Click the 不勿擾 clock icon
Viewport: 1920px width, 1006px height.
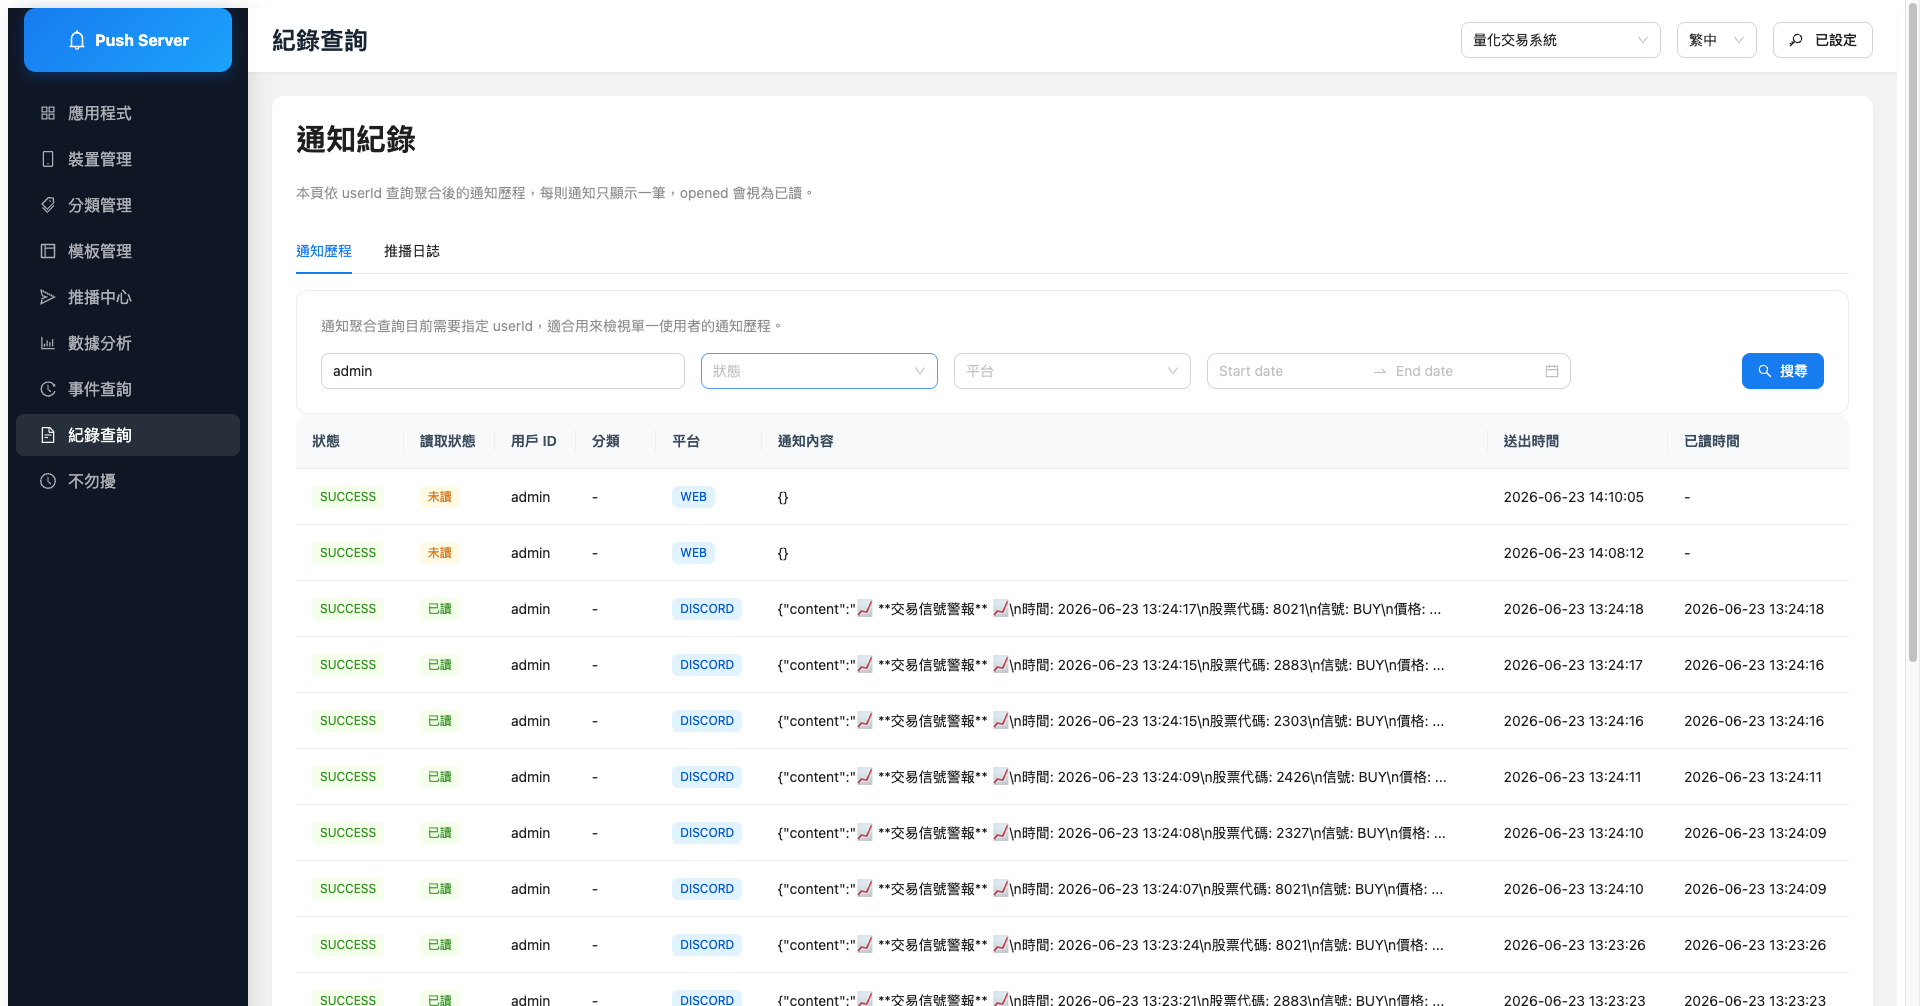click(x=47, y=481)
